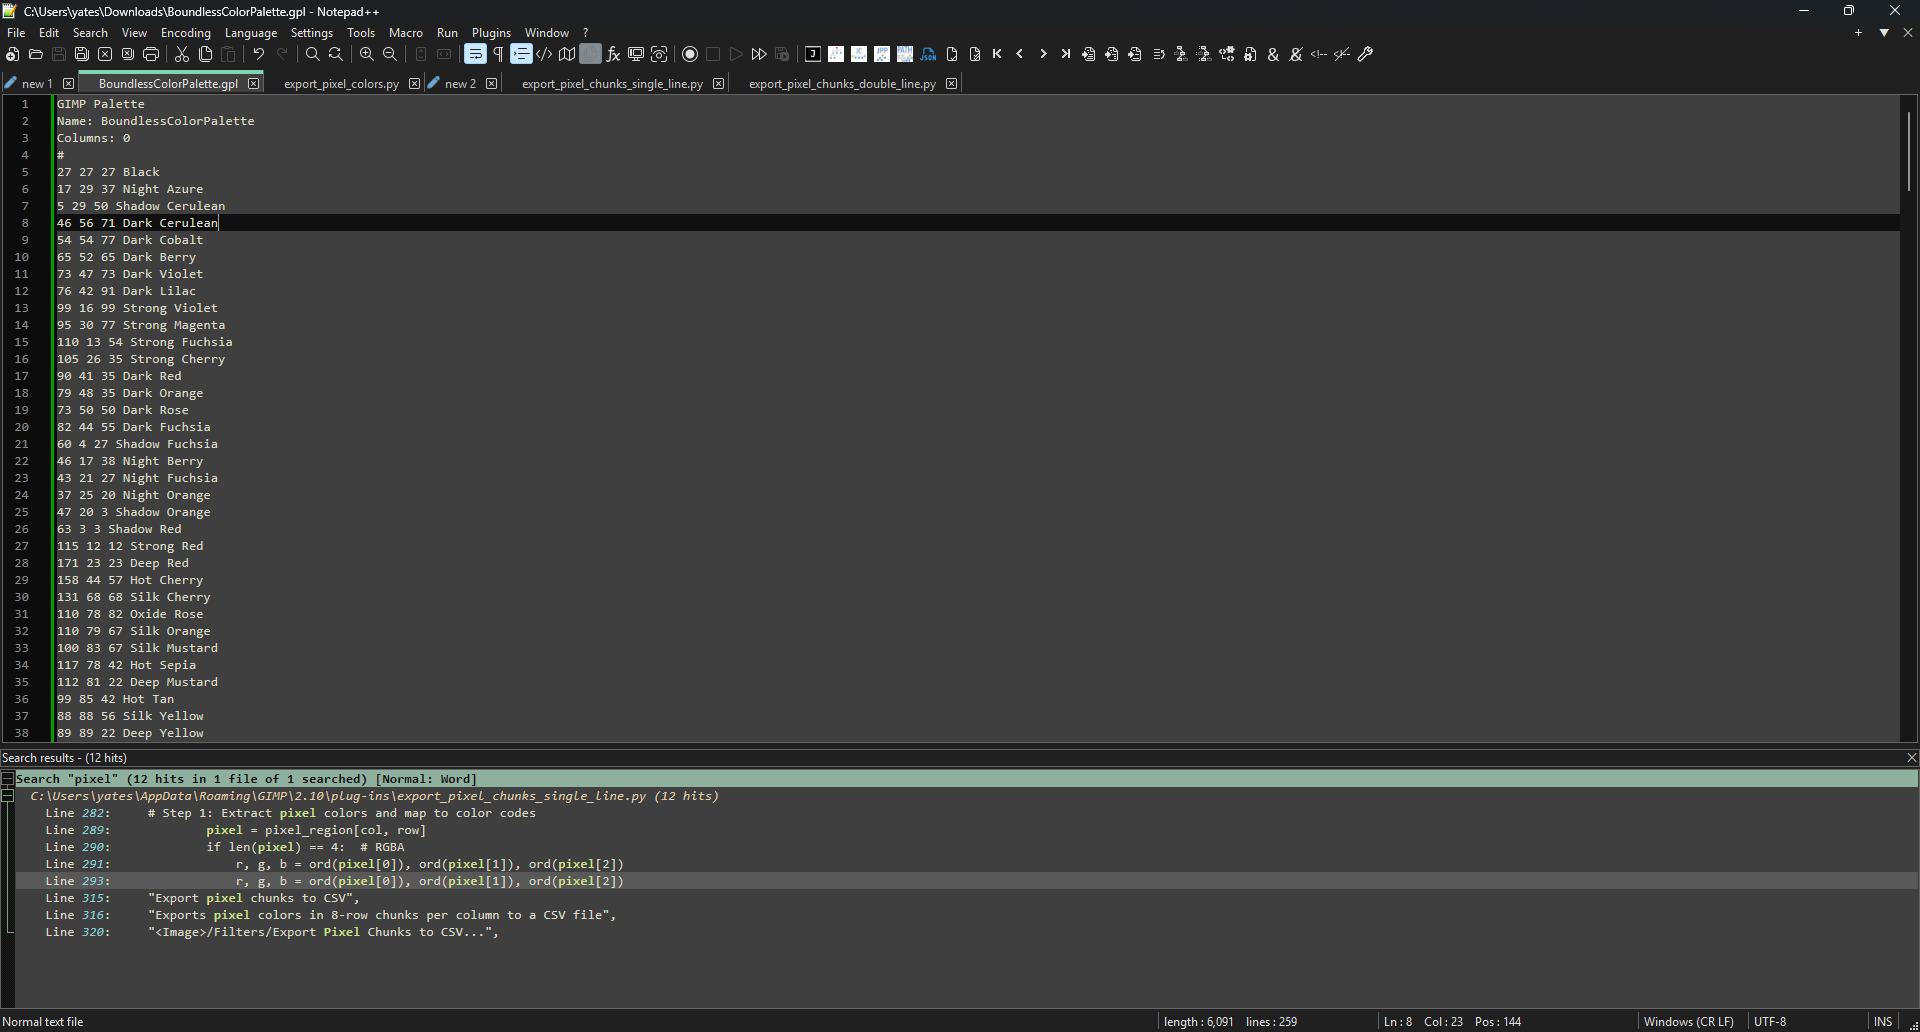Run macro multiple times fast-forward icon
1920x1032 pixels.
coord(759,54)
